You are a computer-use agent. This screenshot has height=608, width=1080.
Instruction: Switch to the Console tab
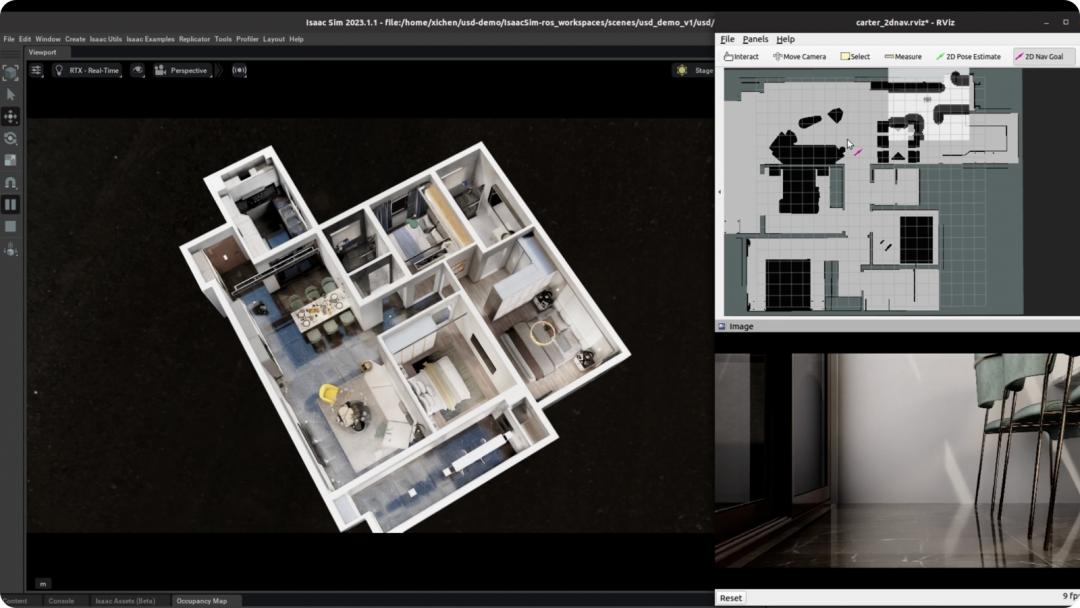[x=61, y=601]
